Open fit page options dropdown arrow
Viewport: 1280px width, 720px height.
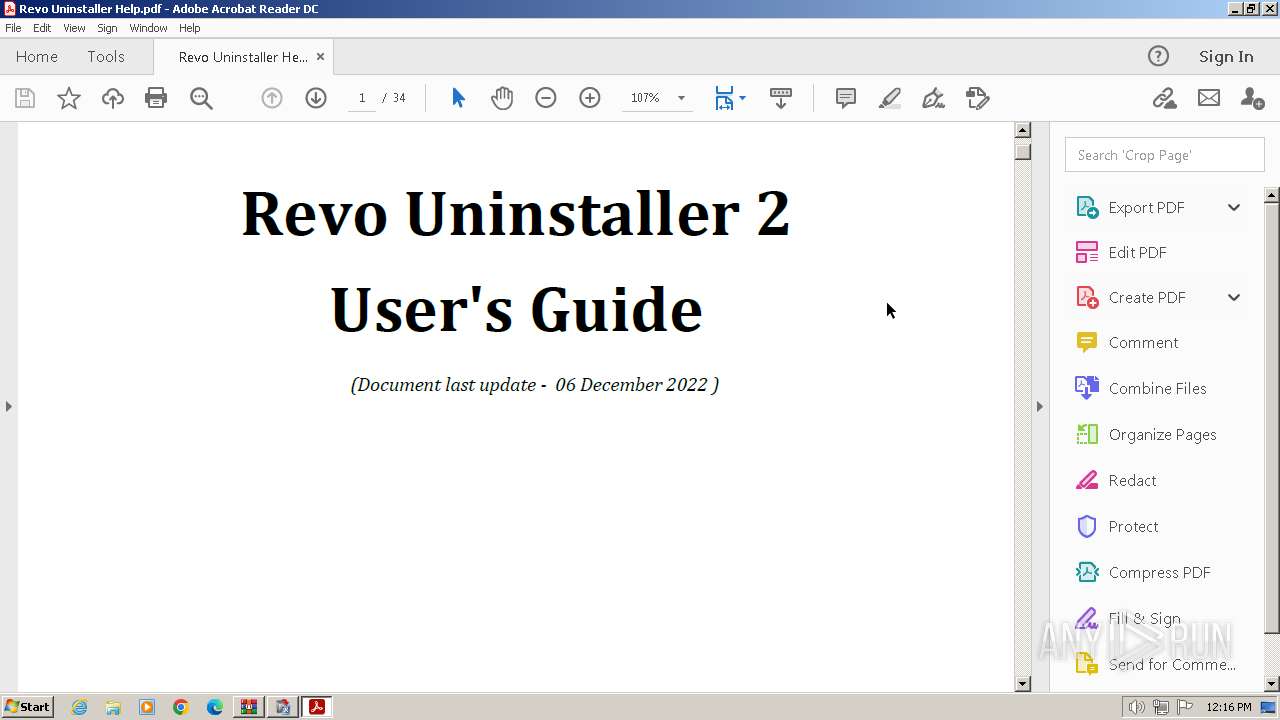tap(742, 98)
